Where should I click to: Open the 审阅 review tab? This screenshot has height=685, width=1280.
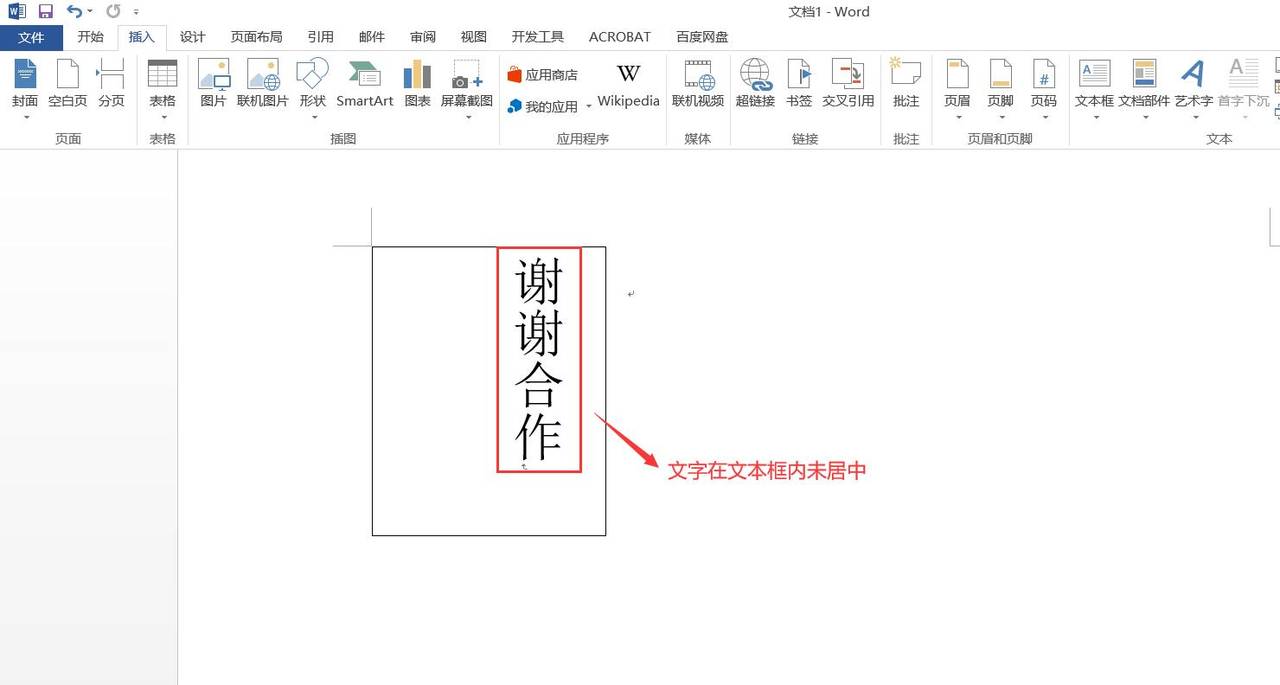(422, 37)
